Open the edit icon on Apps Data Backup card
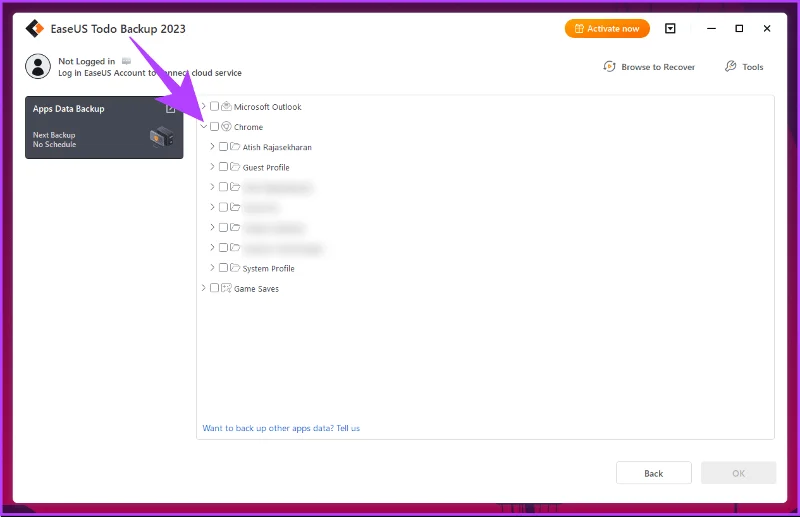The image size is (800, 517). pos(170,109)
